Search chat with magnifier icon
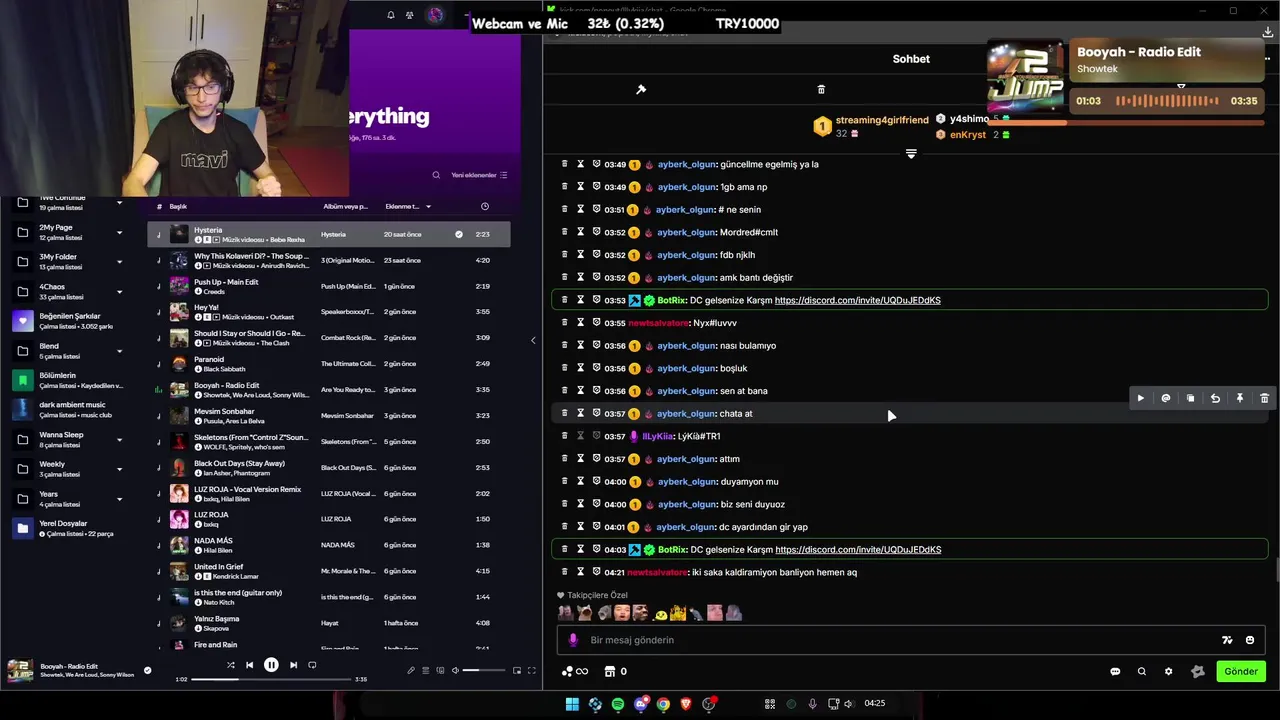 click(1141, 671)
